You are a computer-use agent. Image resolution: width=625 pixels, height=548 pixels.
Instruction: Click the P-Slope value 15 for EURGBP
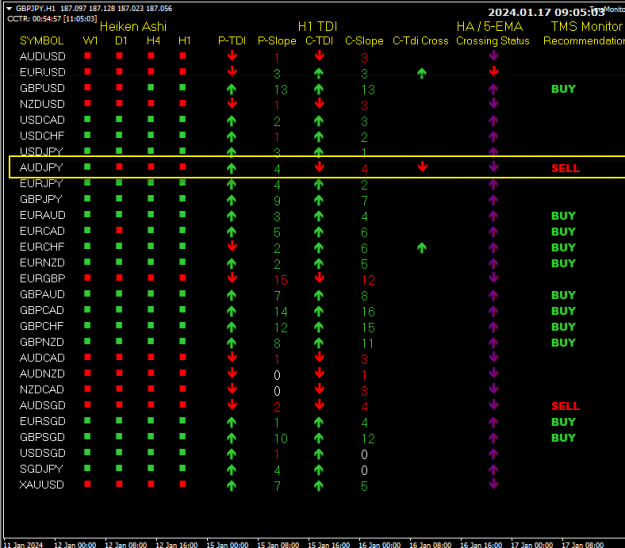tap(281, 280)
